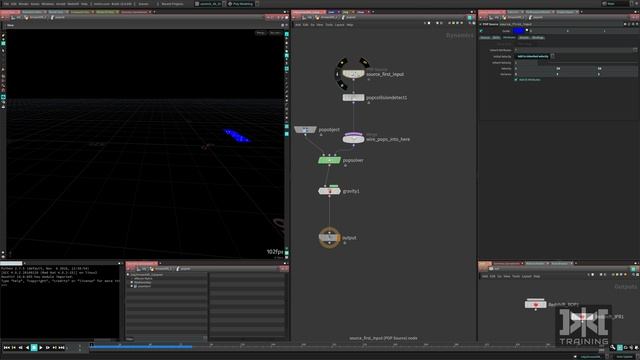Screen dimensions: 640x360
Task: Click current frame marker at timeline start
Action: coord(92,345)
